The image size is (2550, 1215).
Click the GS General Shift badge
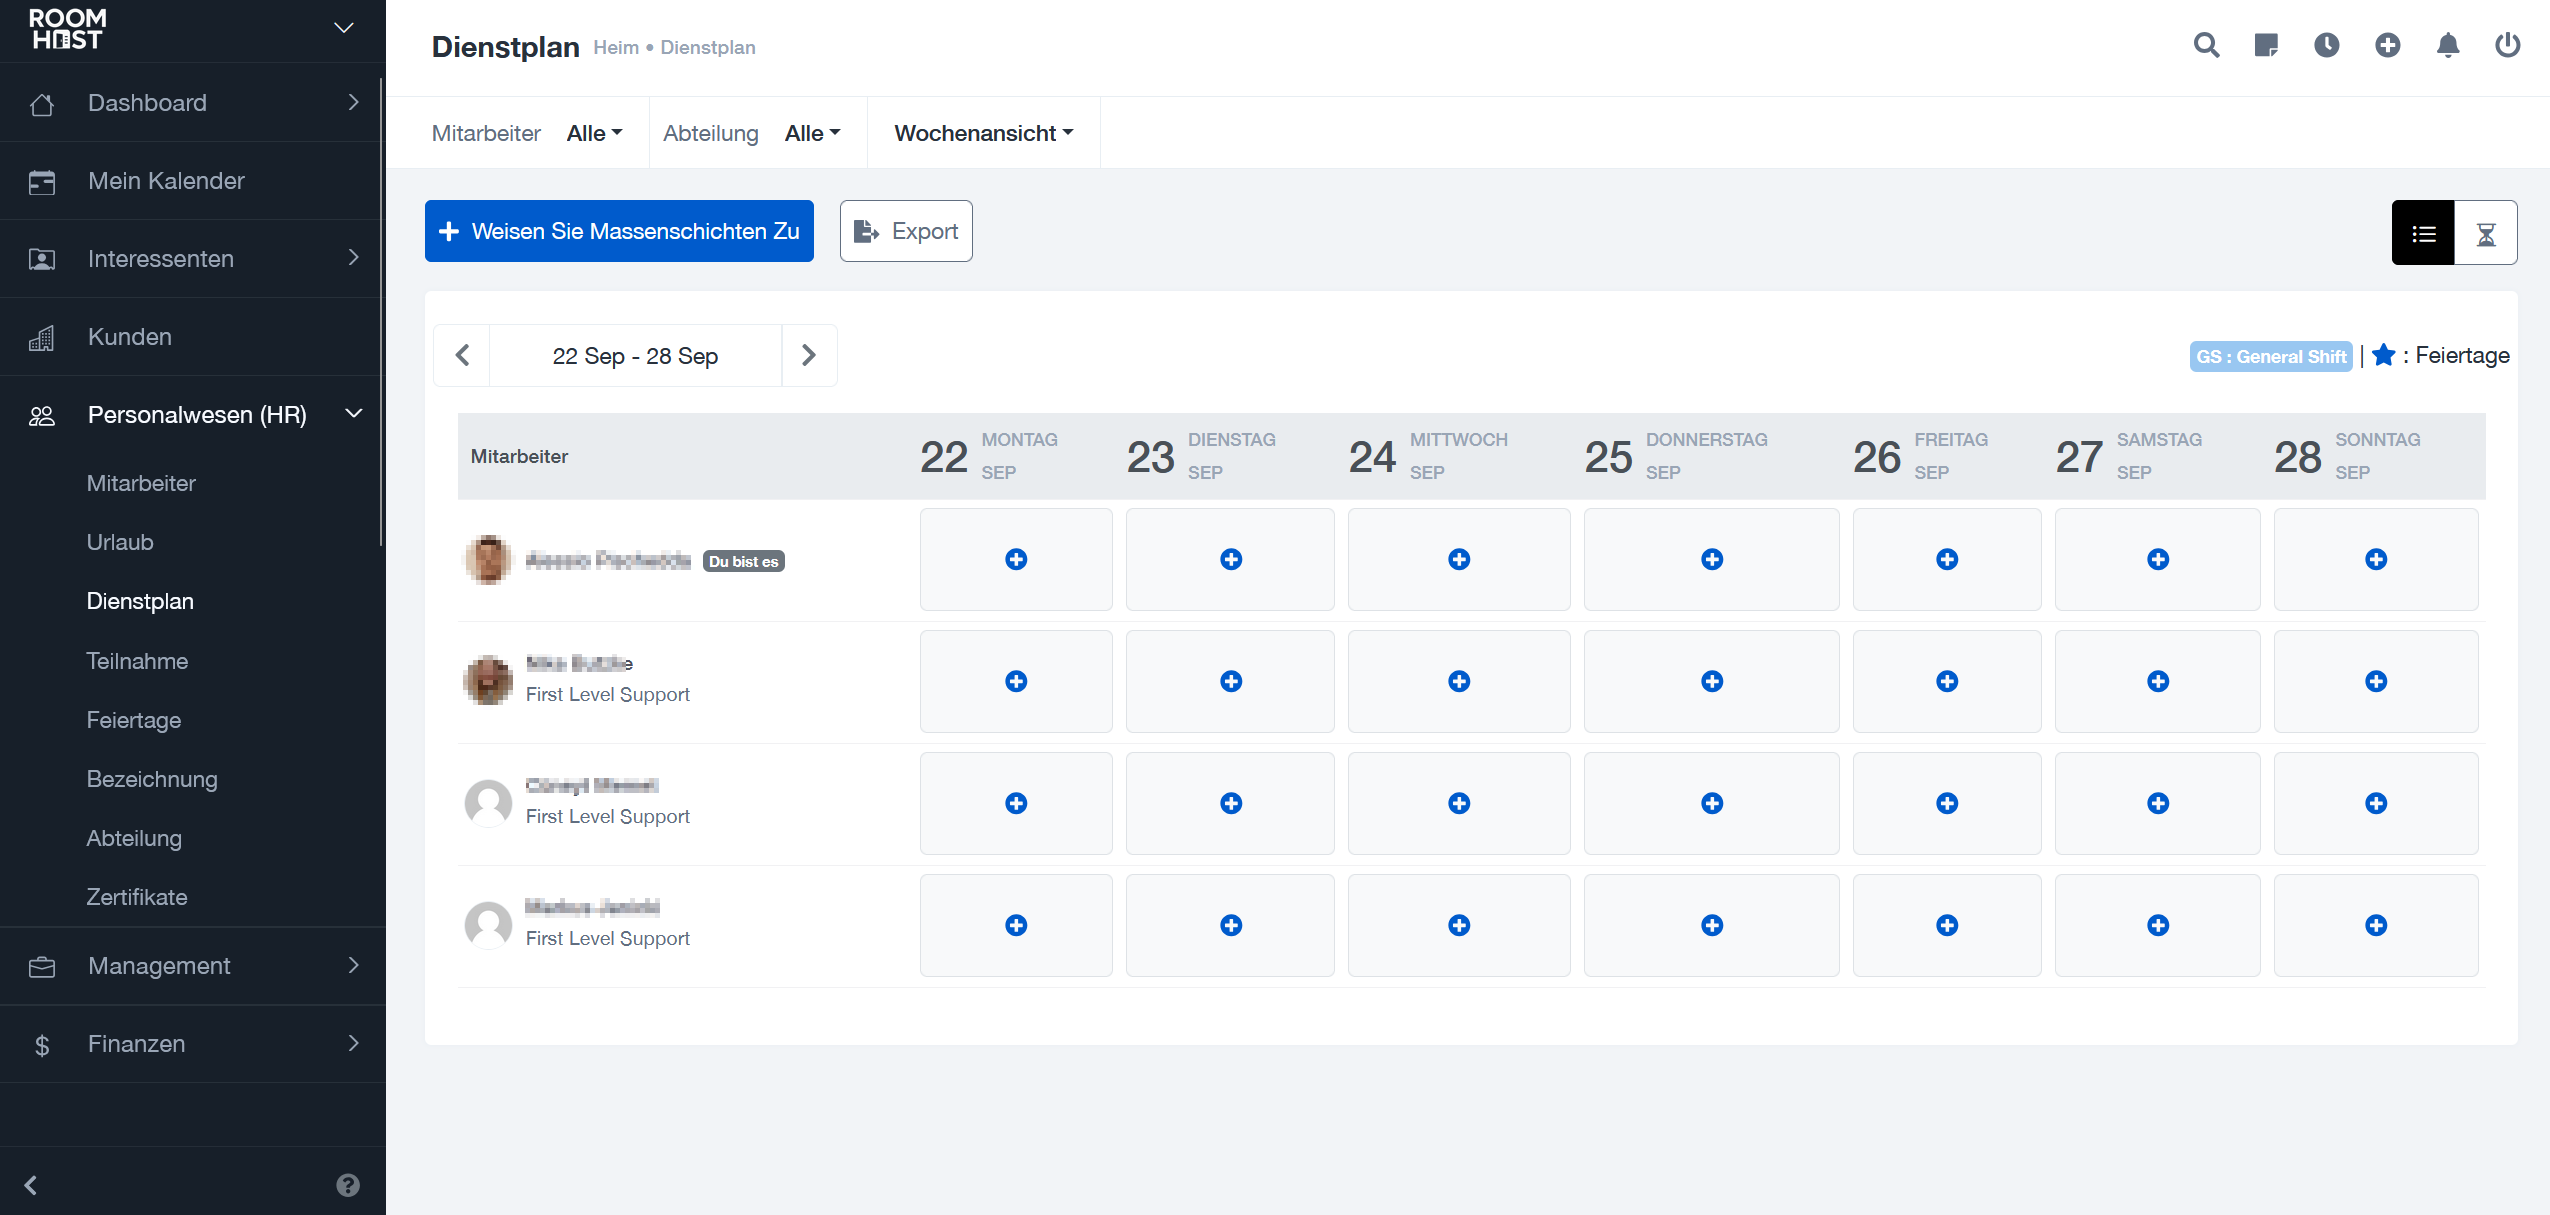pyautogui.click(x=2271, y=356)
